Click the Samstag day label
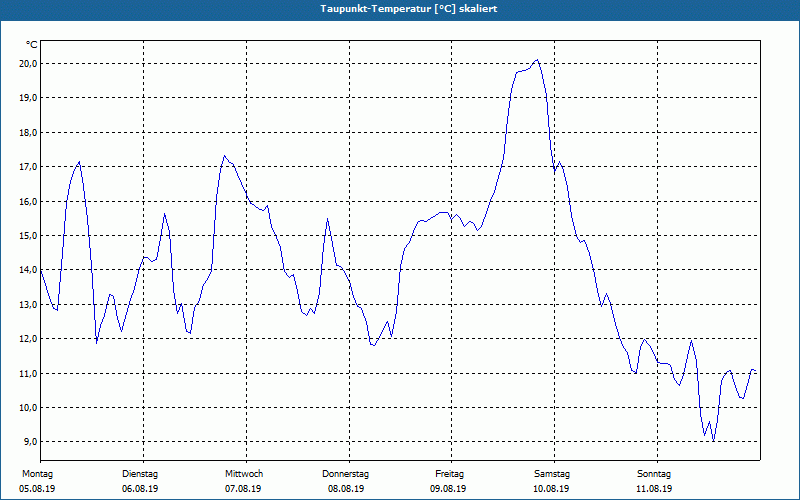 coord(552,474)
